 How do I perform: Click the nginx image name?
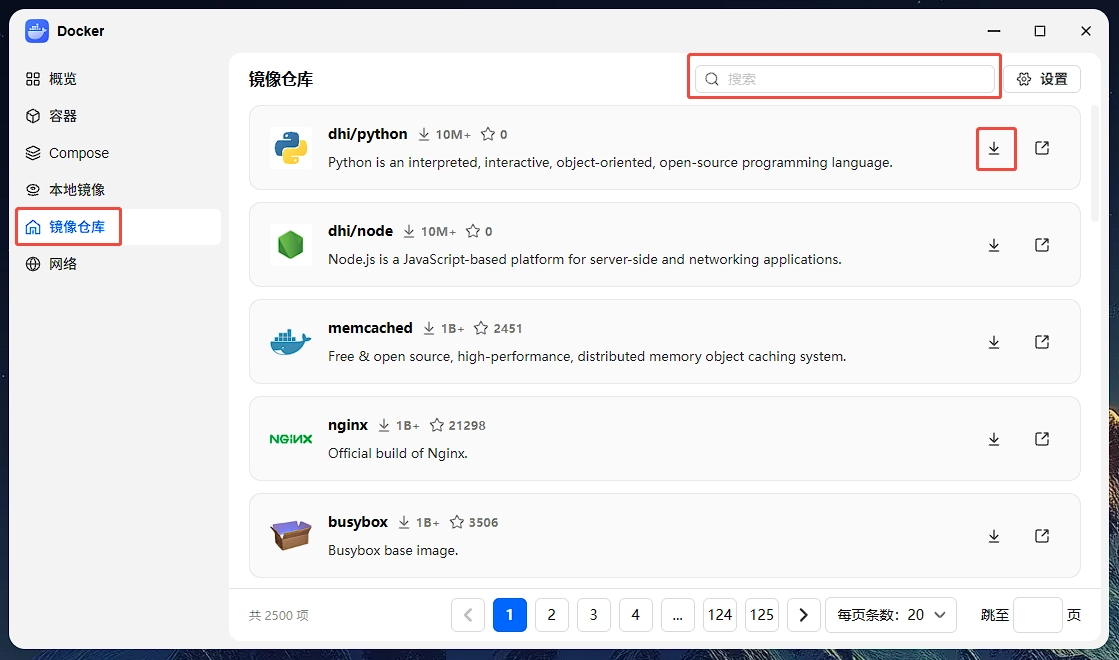click(348, 425)
